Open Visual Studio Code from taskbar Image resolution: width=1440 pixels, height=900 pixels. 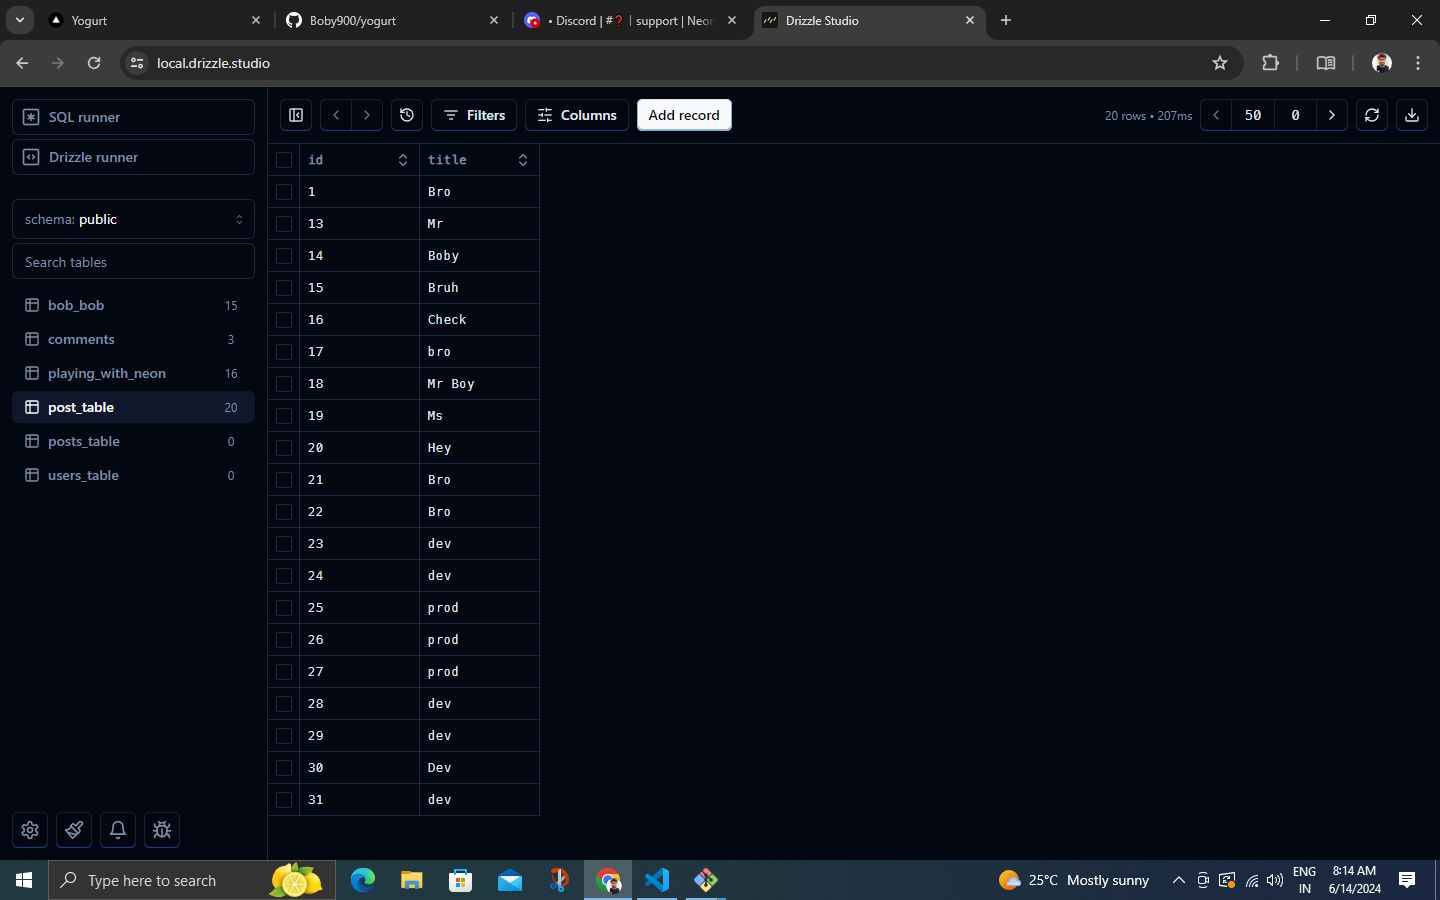click(657, 880)
